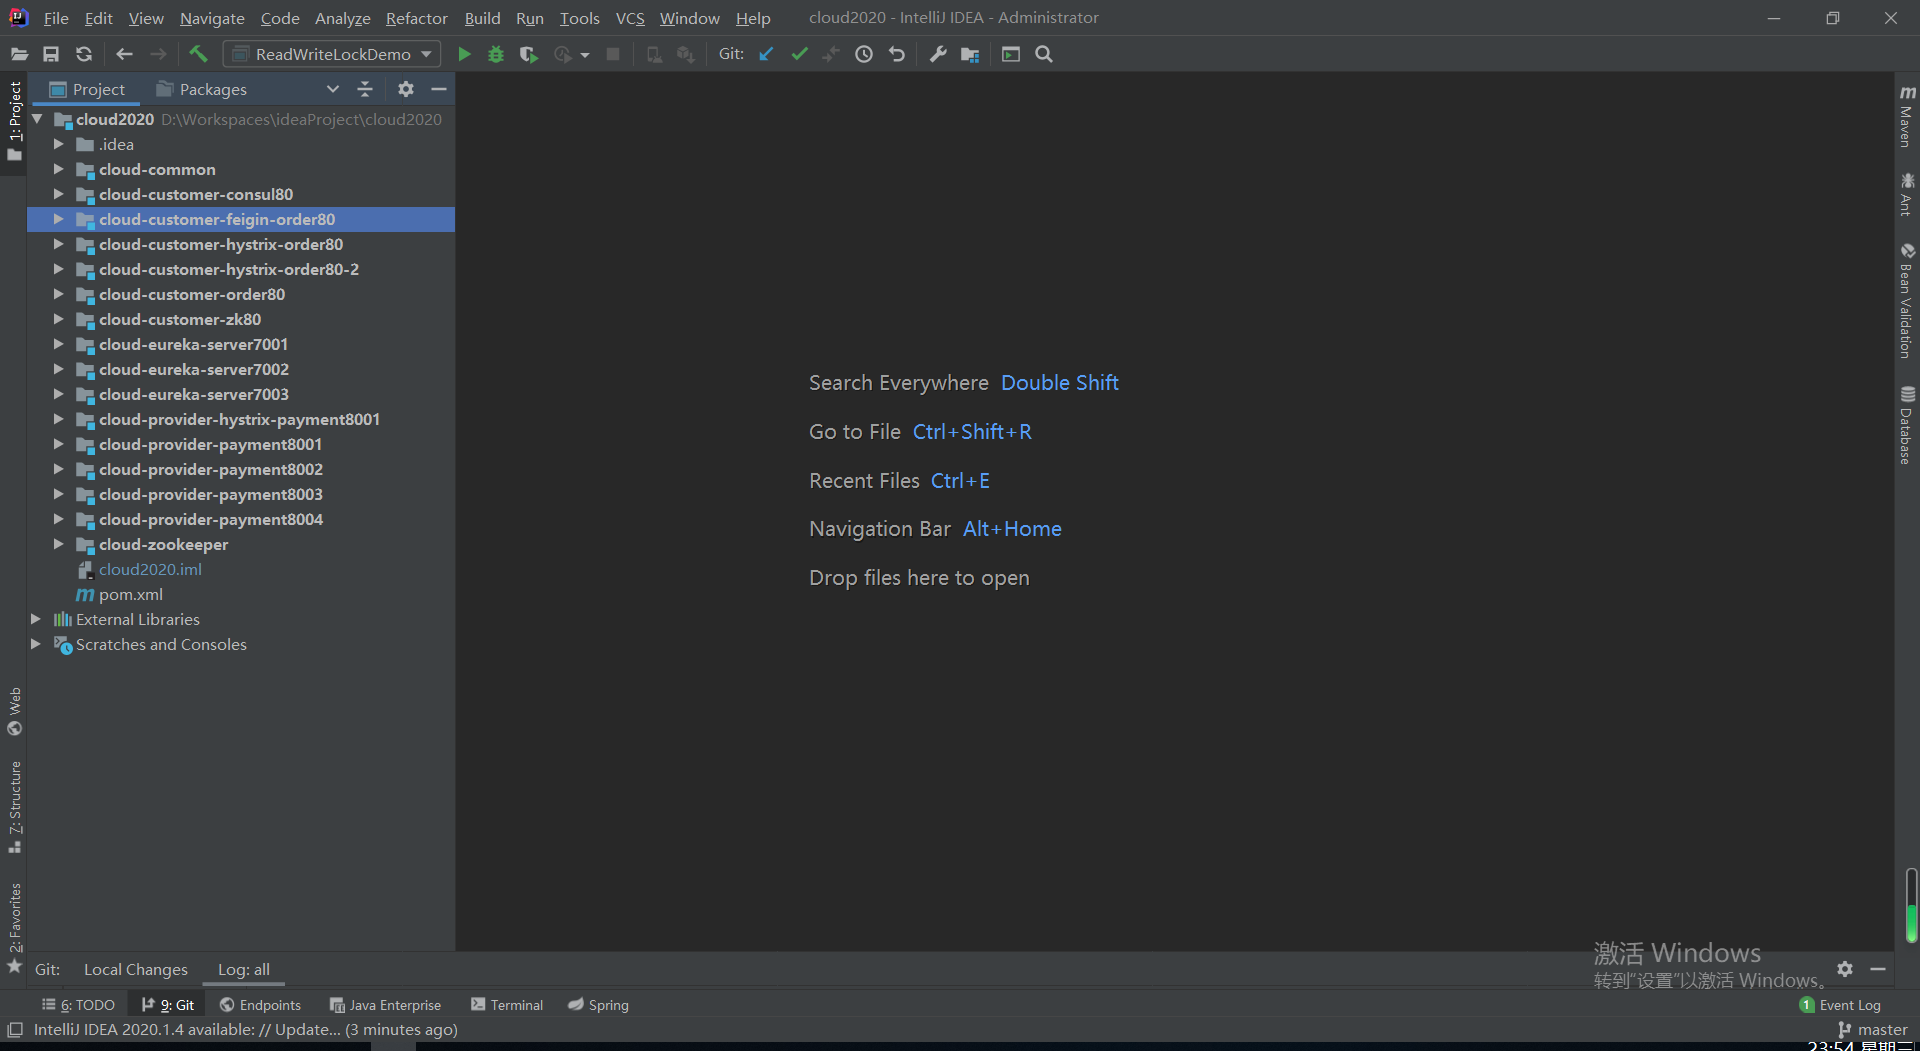Click the memory indicator bar

(1911, 905)
